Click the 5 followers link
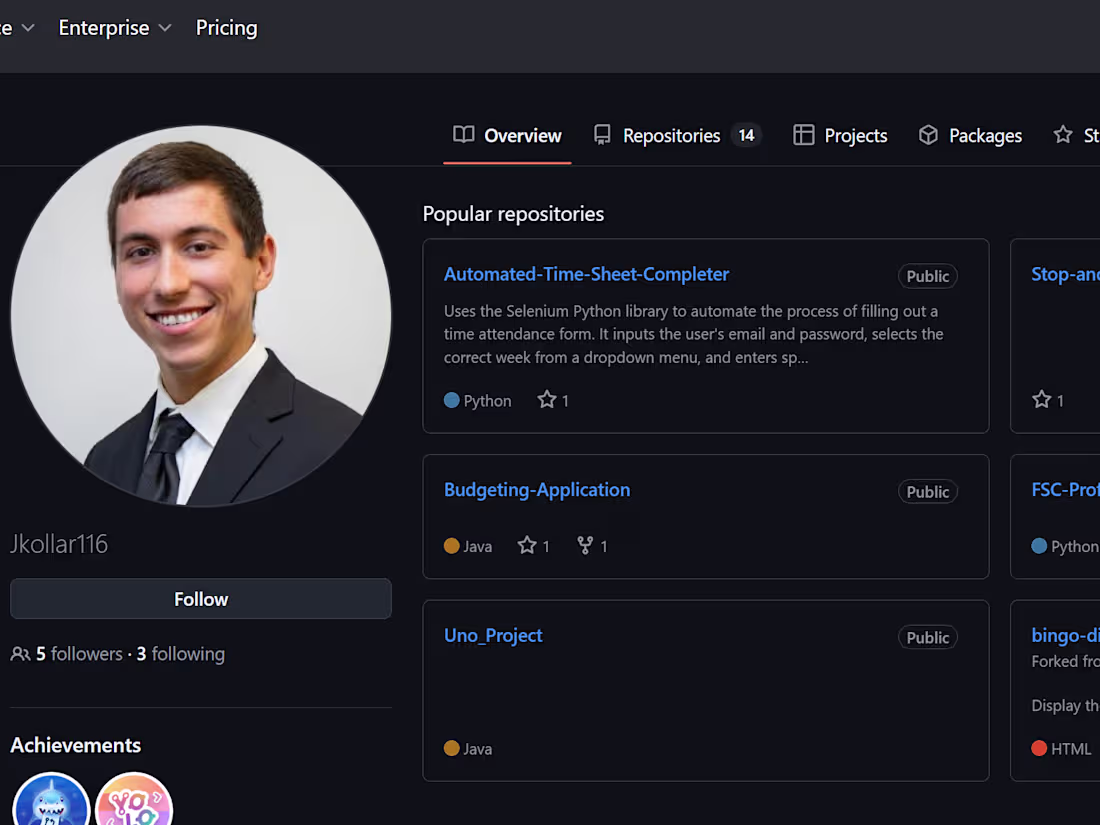The width and height of the screenshot is (1100, 825). (79, 654)
